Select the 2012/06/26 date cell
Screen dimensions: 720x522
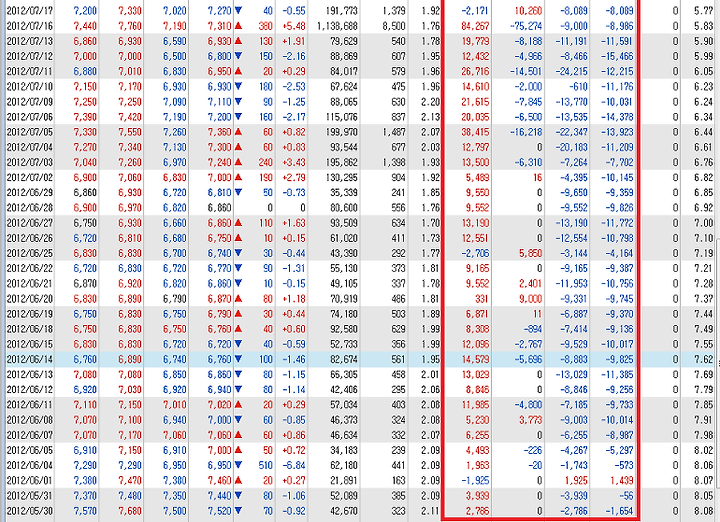(x=30, y=238)
